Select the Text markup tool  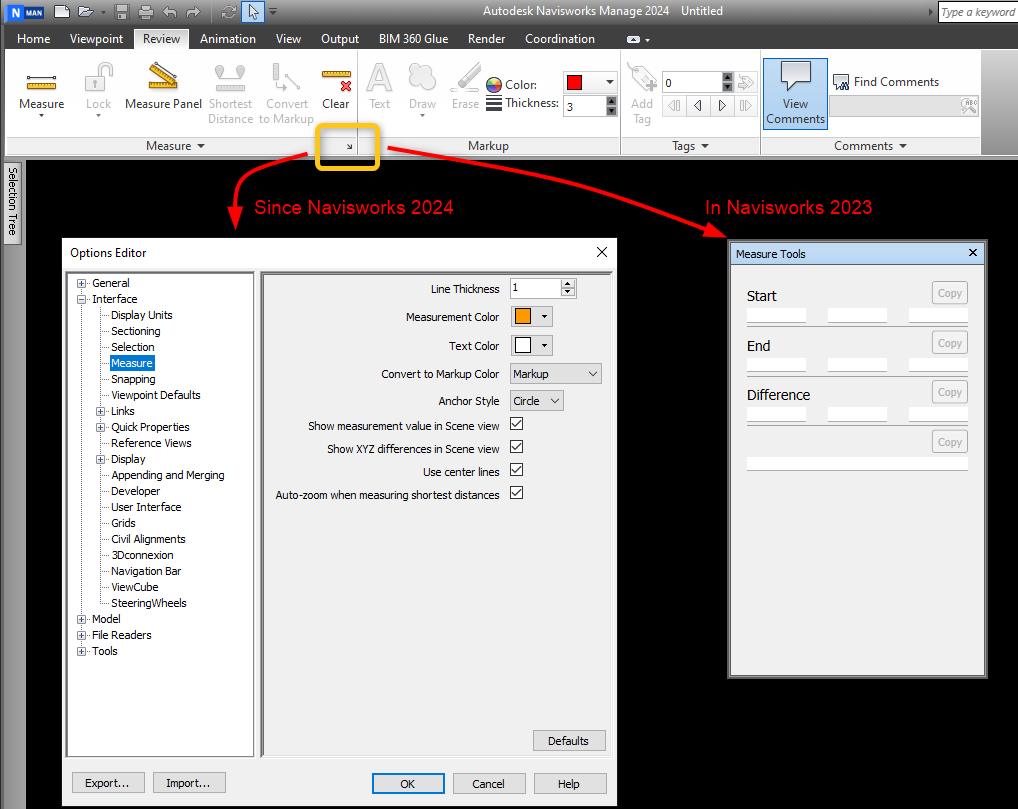point(379,87)
